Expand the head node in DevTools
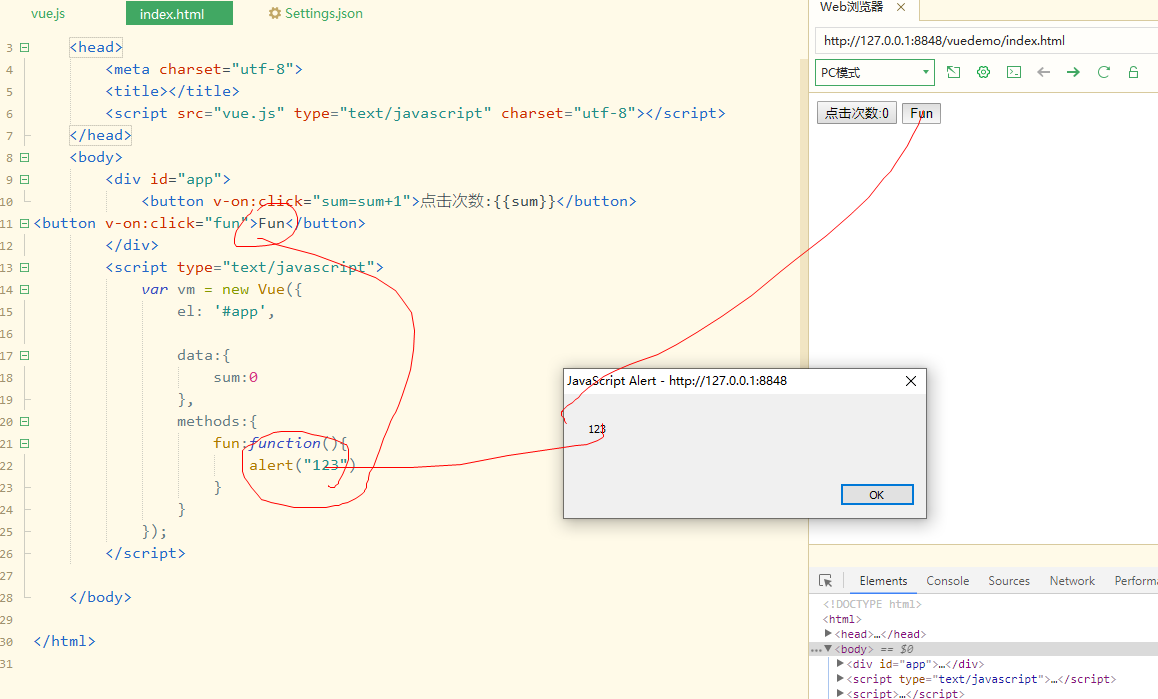 point(828,633)
